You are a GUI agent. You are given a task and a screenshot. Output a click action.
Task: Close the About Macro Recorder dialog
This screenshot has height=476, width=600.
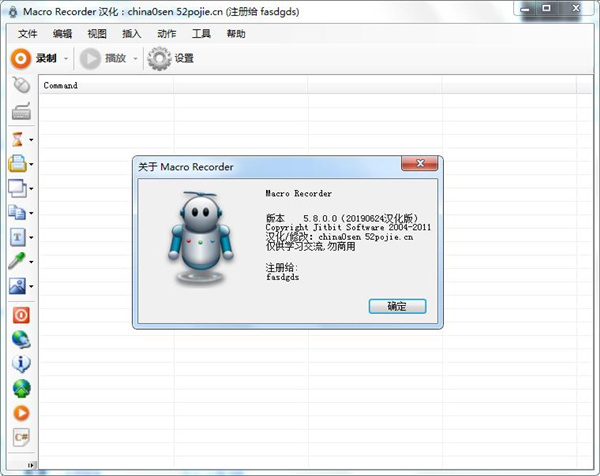coord(419,163)
